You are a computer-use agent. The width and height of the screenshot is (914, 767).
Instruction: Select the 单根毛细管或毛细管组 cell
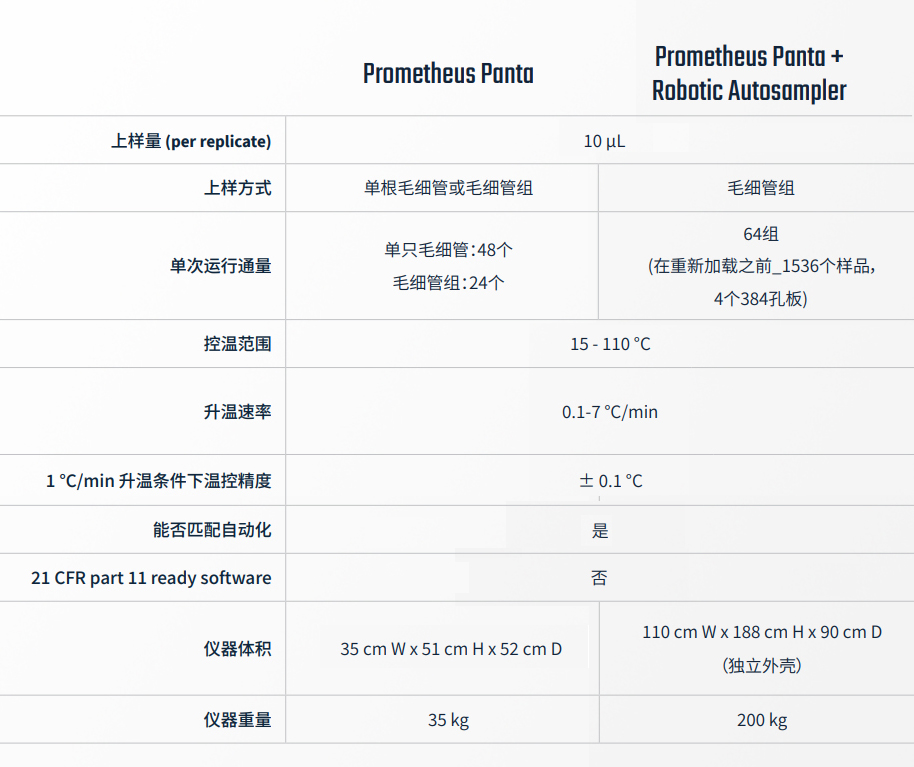click(448, 188)
